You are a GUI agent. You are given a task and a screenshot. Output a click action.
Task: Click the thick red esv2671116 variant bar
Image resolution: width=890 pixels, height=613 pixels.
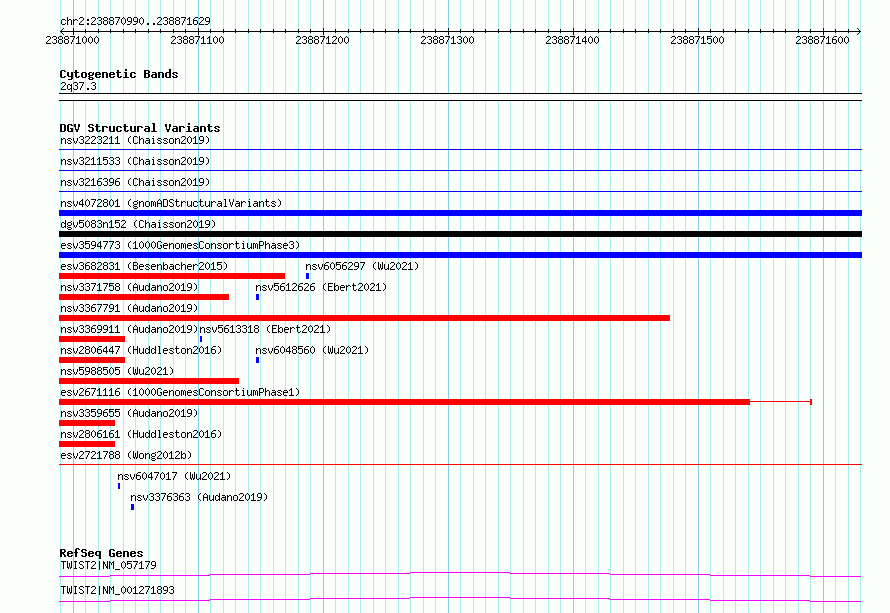coord(404,402)
